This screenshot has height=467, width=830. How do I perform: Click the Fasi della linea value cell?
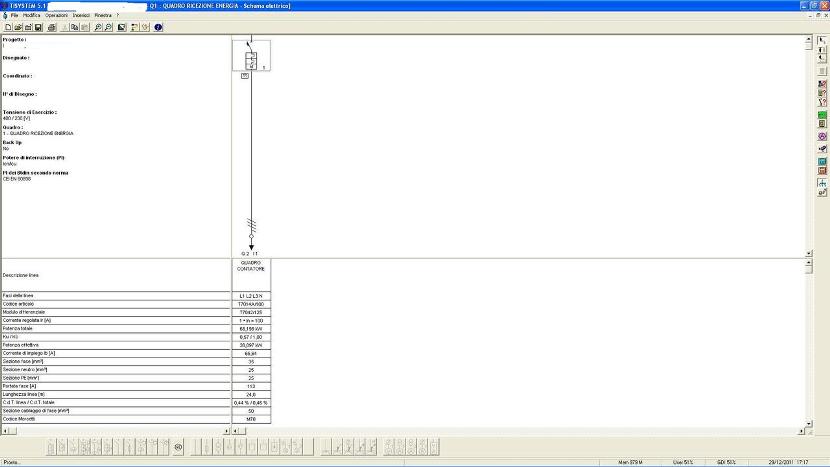pos(251,296)
